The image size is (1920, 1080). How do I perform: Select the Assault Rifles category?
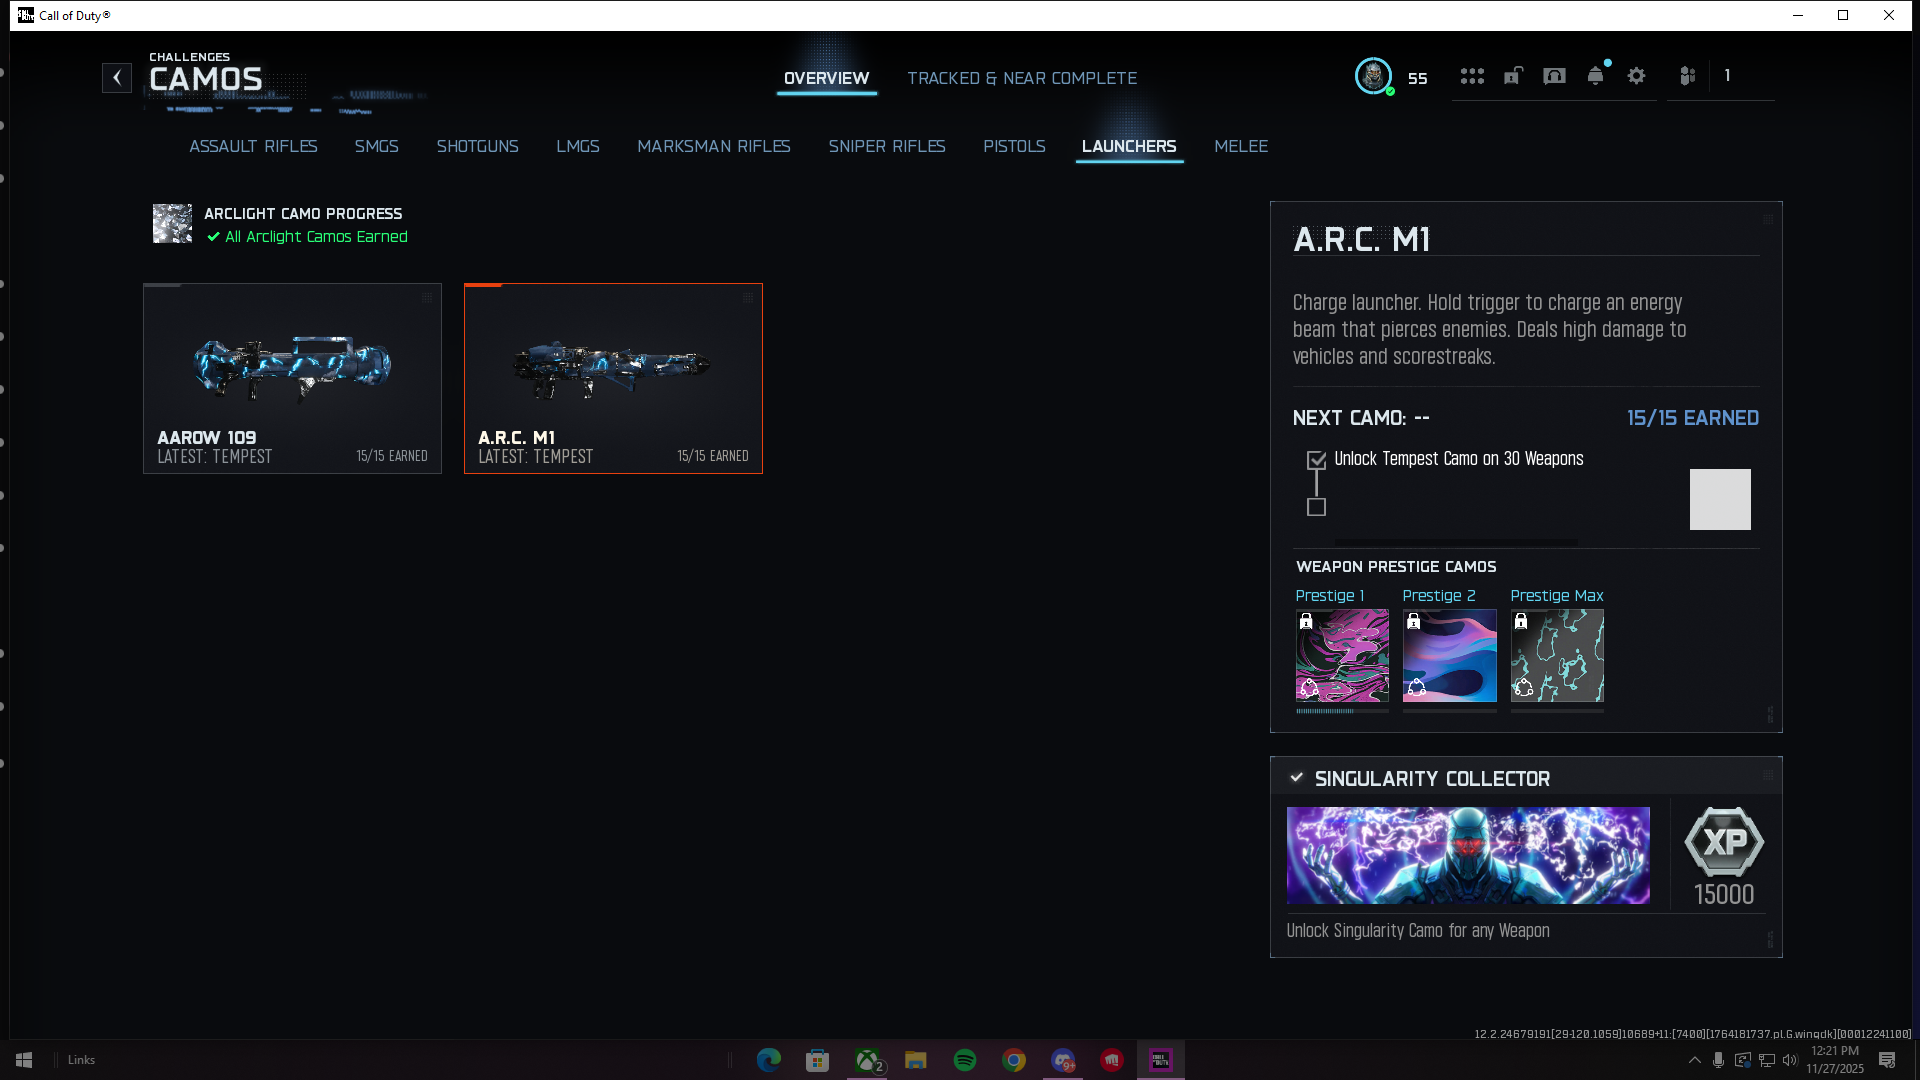pyautogui.click(x=254, y=146)
